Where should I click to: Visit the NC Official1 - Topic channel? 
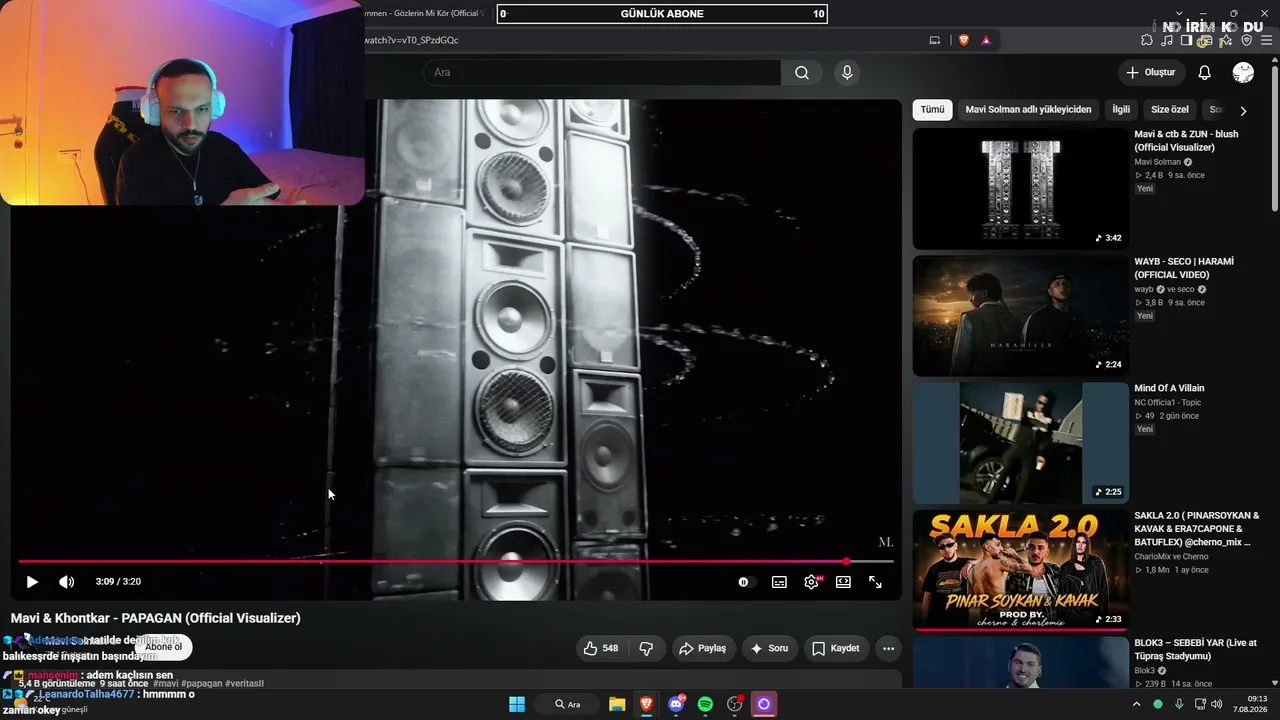click(1168, 402)
